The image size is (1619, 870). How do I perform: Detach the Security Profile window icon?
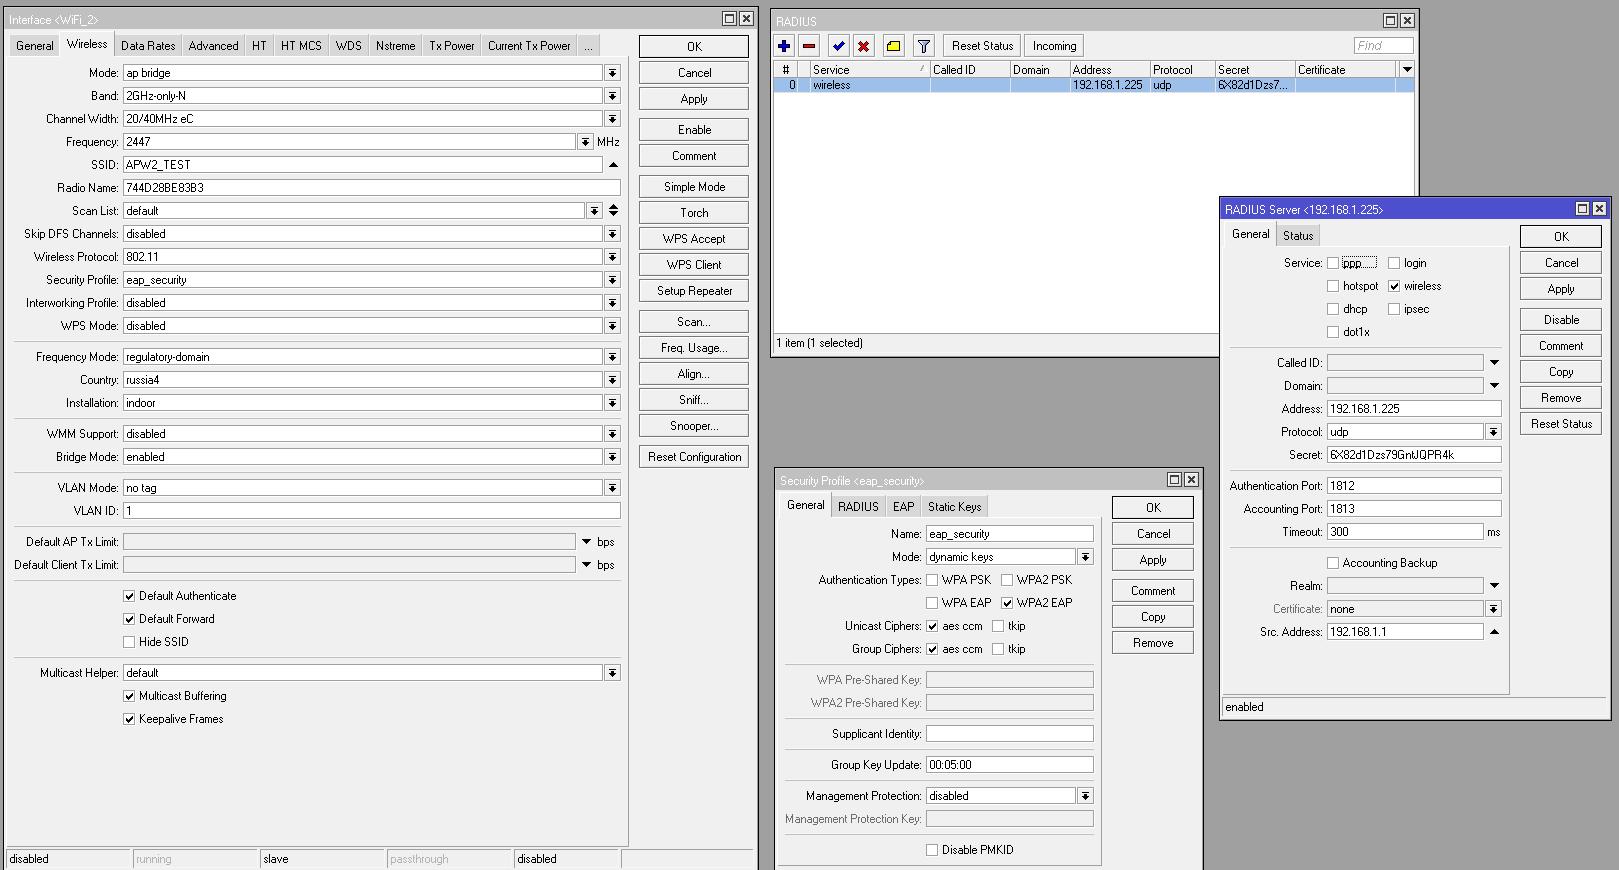coord(1174,480)
